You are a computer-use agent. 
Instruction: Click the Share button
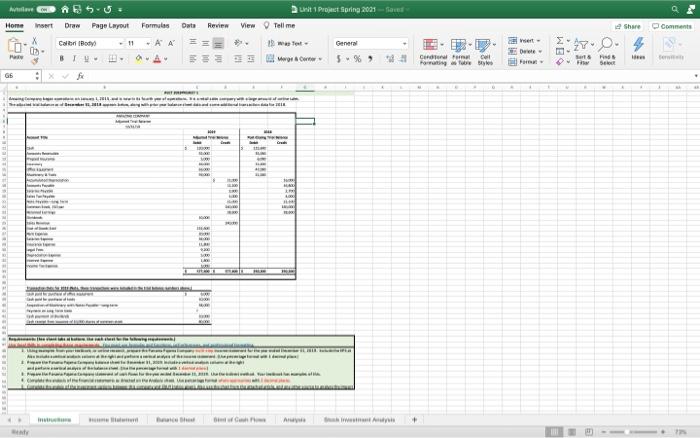tap(628, 27)
